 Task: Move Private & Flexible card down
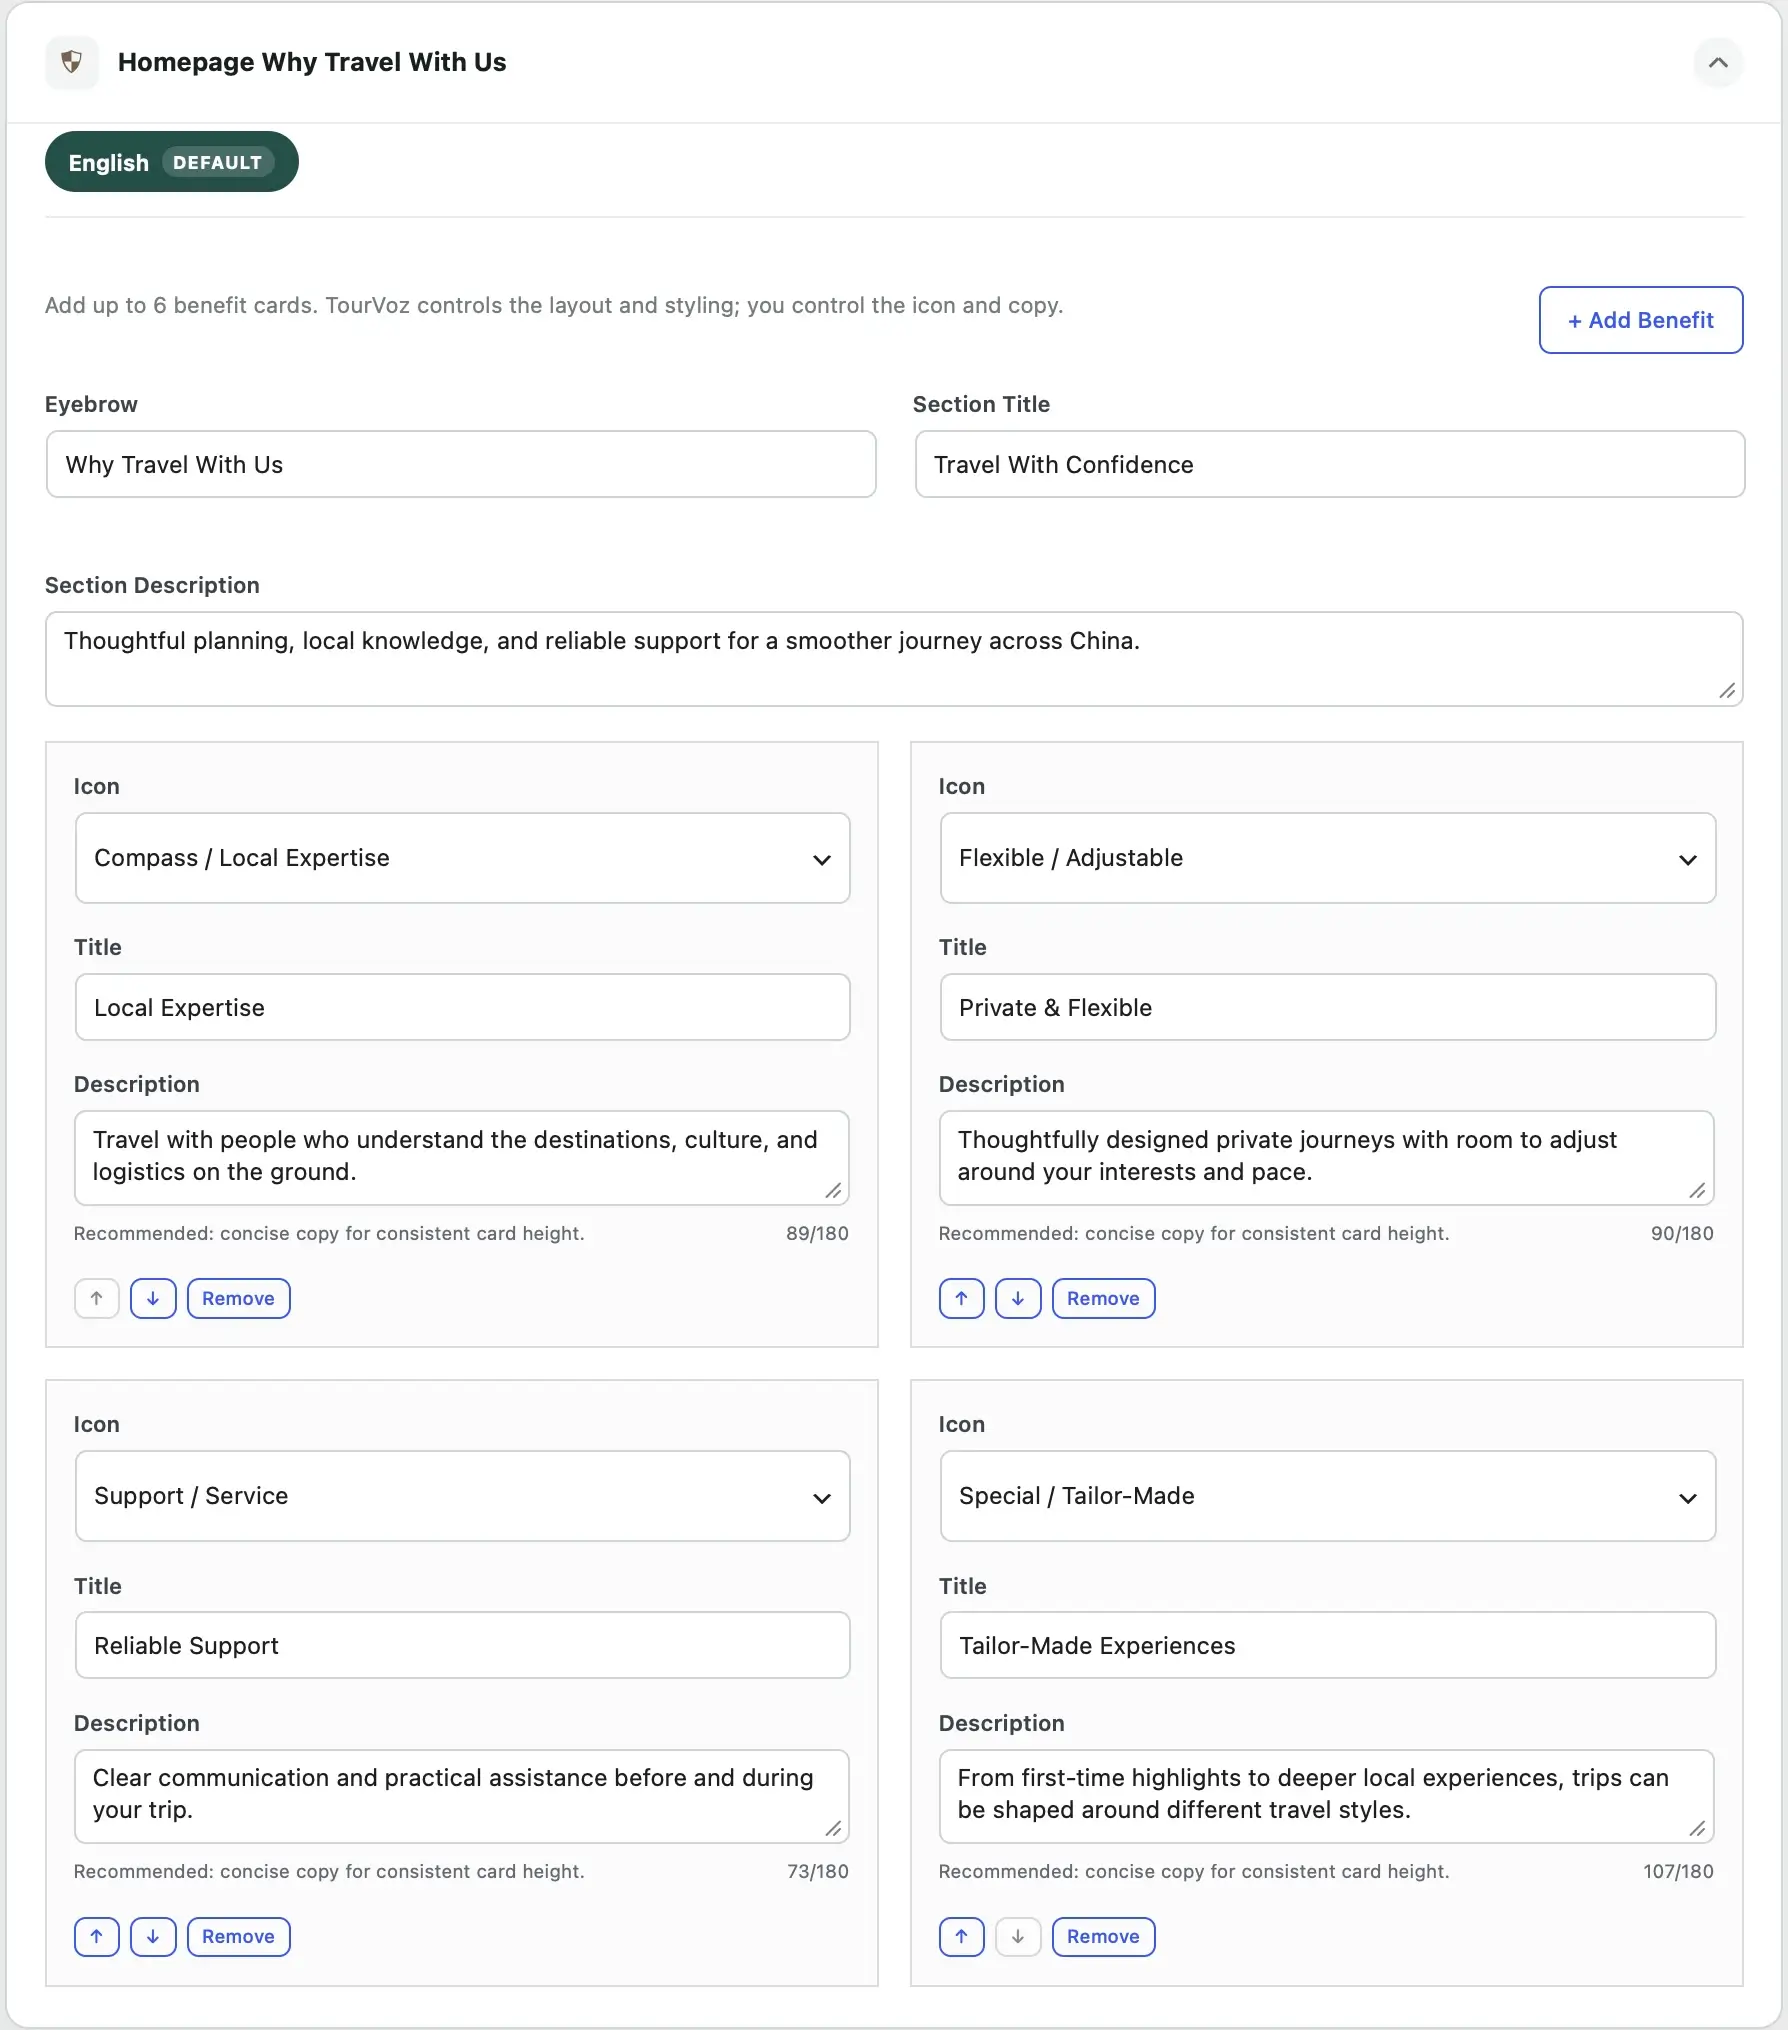pyautogui.click(x=1018, y=1298)
